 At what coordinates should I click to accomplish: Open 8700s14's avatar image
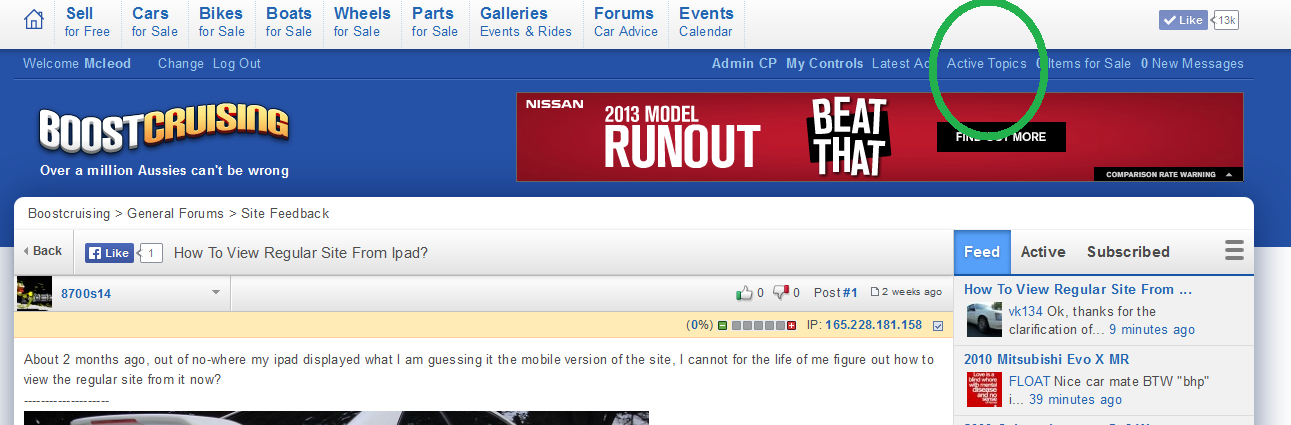coord(35,293)
